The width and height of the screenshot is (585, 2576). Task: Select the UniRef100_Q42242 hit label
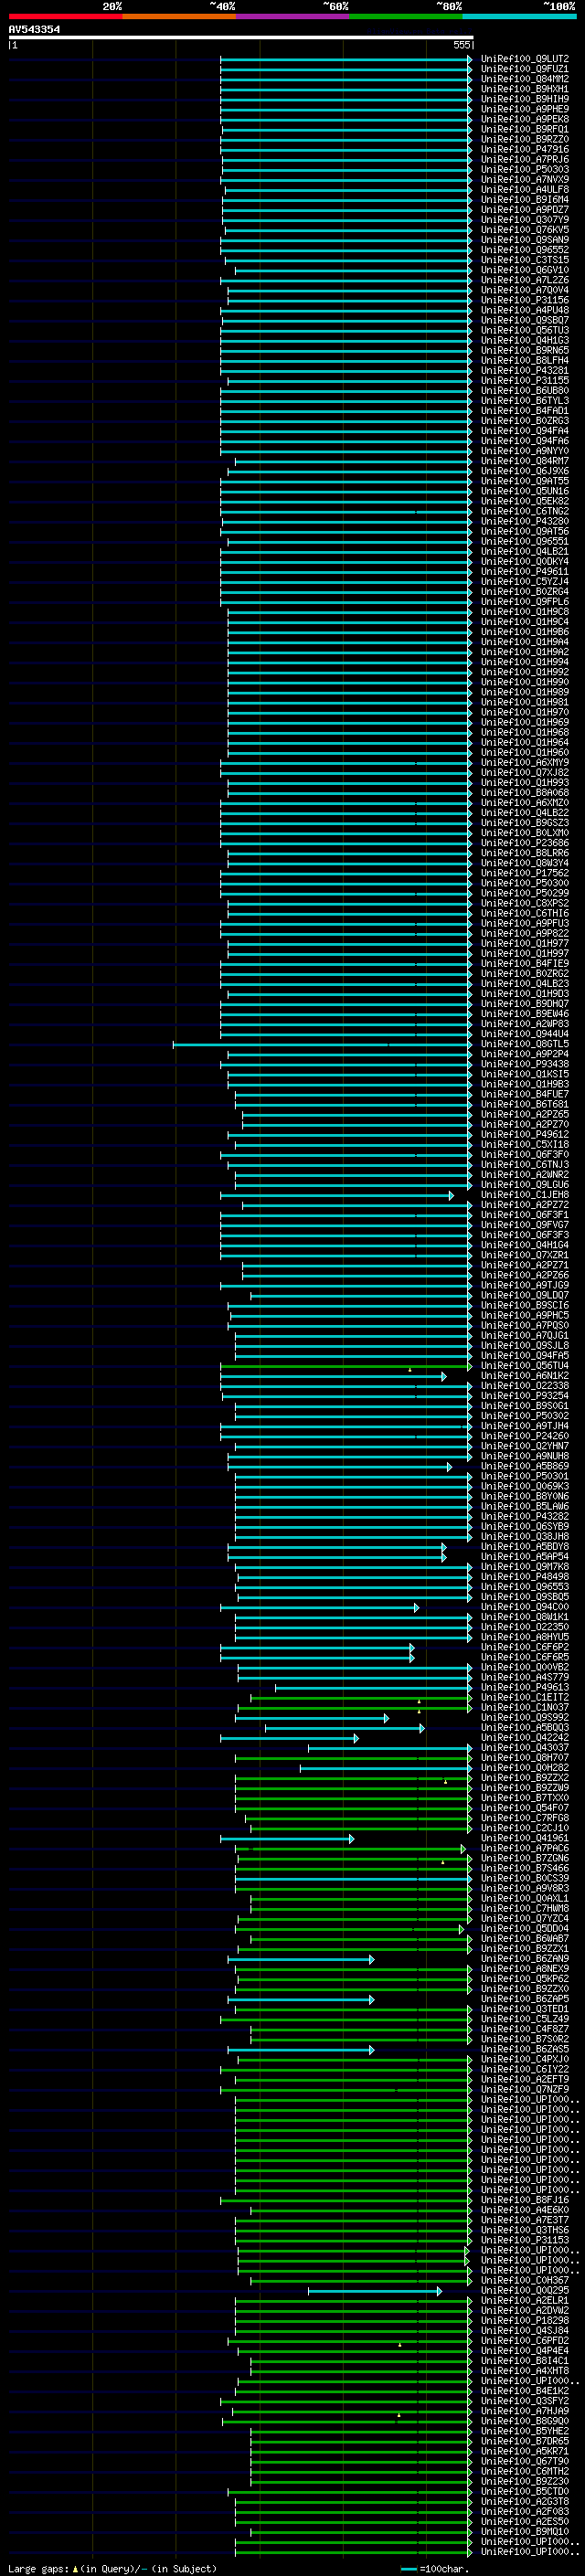point(525,1738)
